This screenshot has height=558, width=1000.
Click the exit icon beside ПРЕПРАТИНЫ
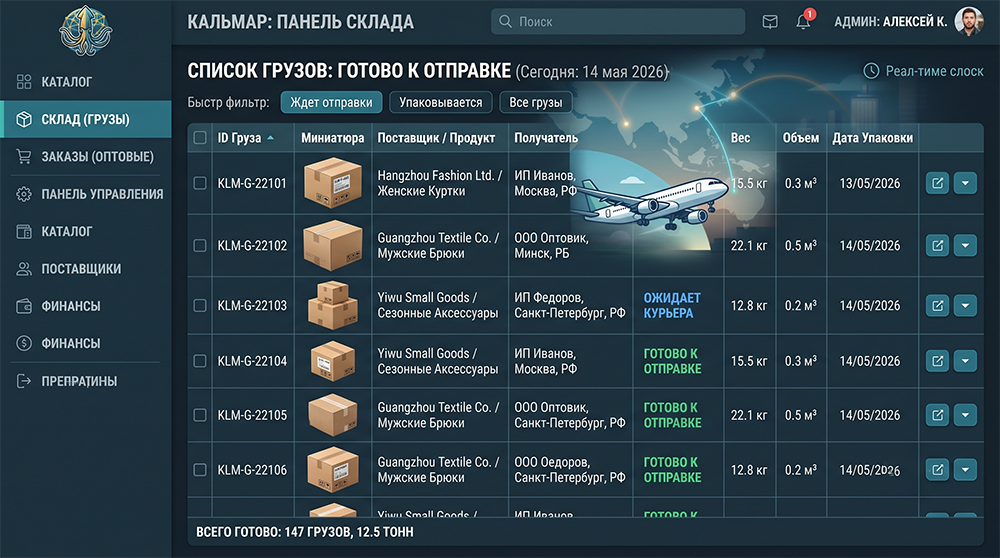pos(24,381)
